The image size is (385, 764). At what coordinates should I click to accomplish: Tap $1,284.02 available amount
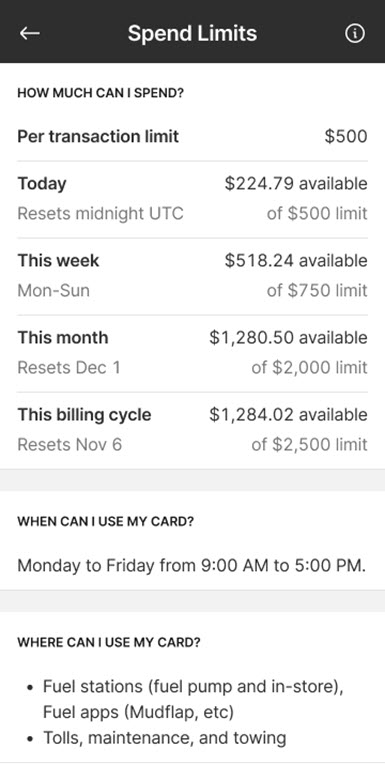tap(288, 415)
